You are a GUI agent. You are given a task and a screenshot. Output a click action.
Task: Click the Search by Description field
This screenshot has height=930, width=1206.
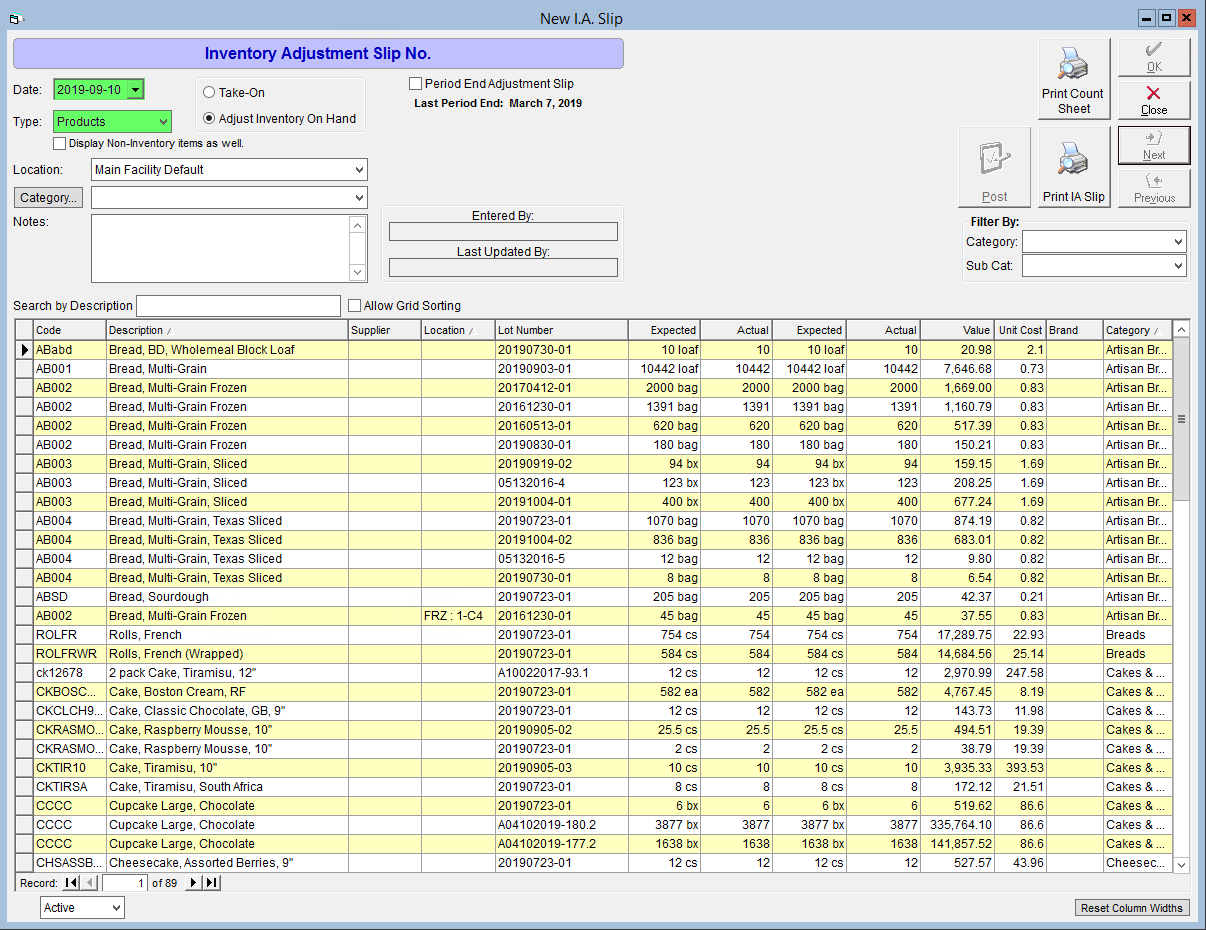point(238,306)
